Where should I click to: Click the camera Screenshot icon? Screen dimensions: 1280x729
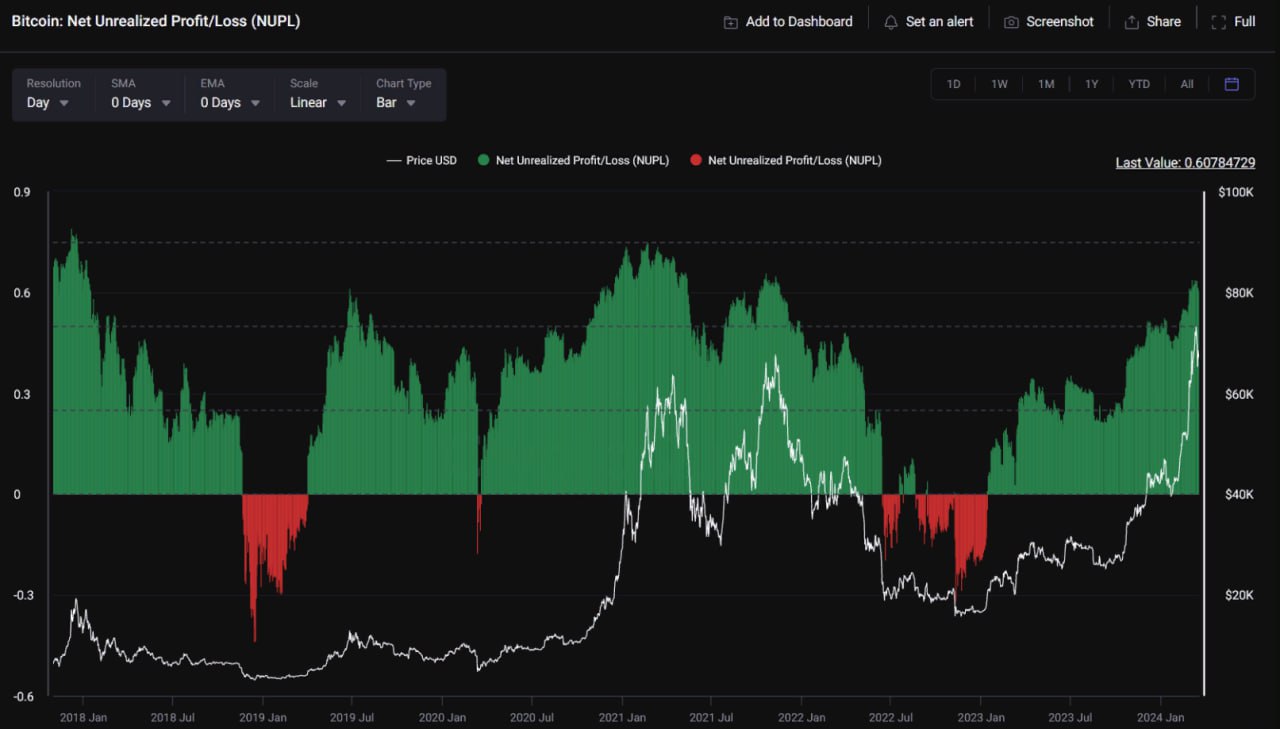(1011, 22)
